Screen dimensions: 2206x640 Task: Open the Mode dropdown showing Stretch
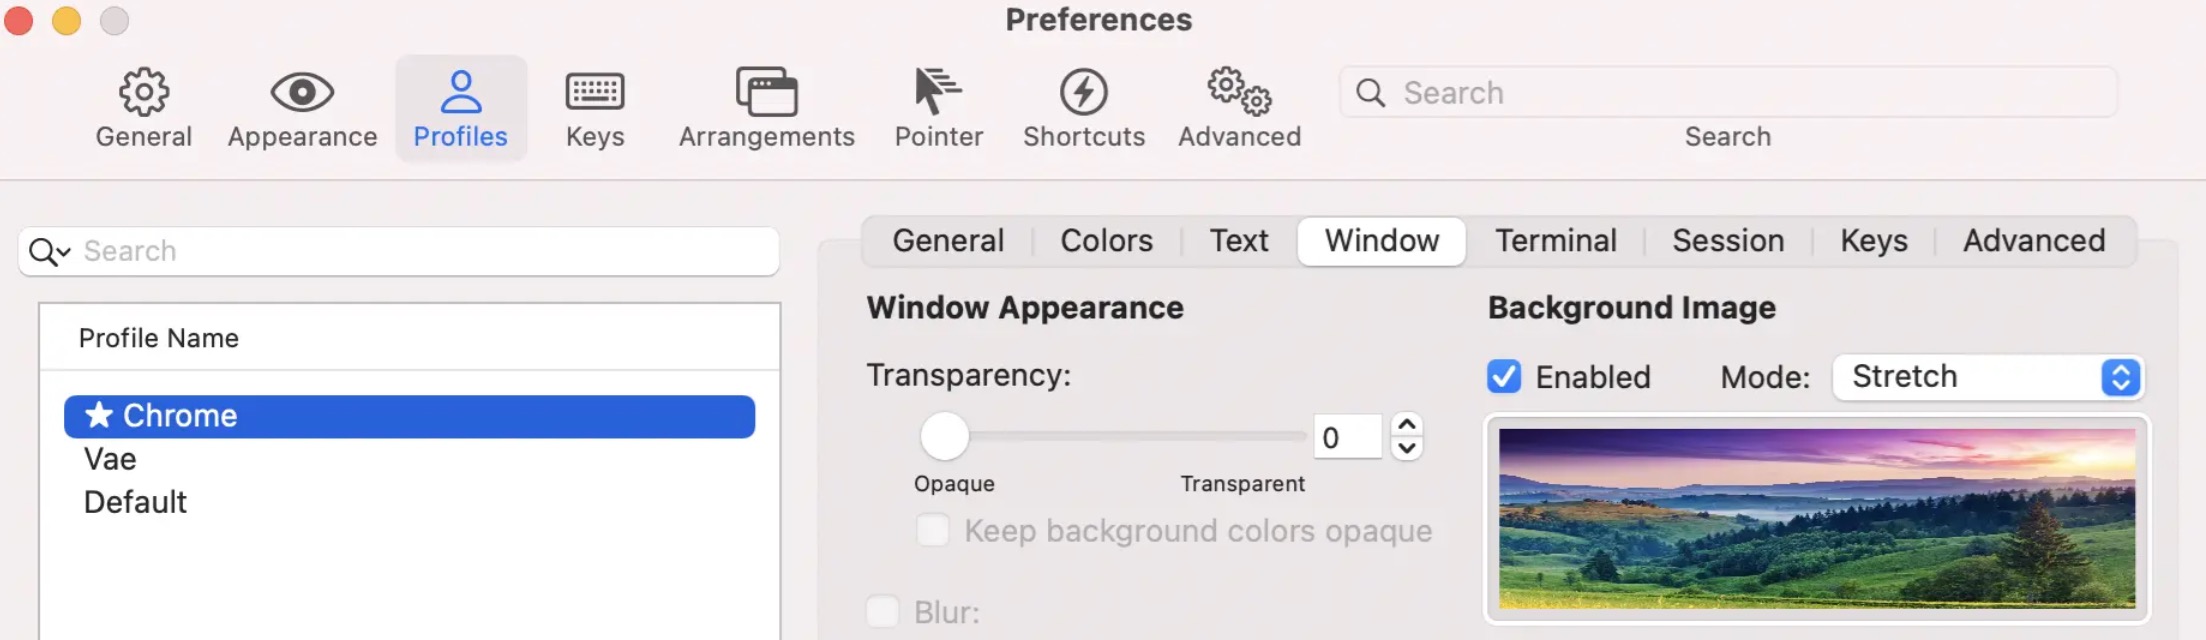tap(1988, 377)
